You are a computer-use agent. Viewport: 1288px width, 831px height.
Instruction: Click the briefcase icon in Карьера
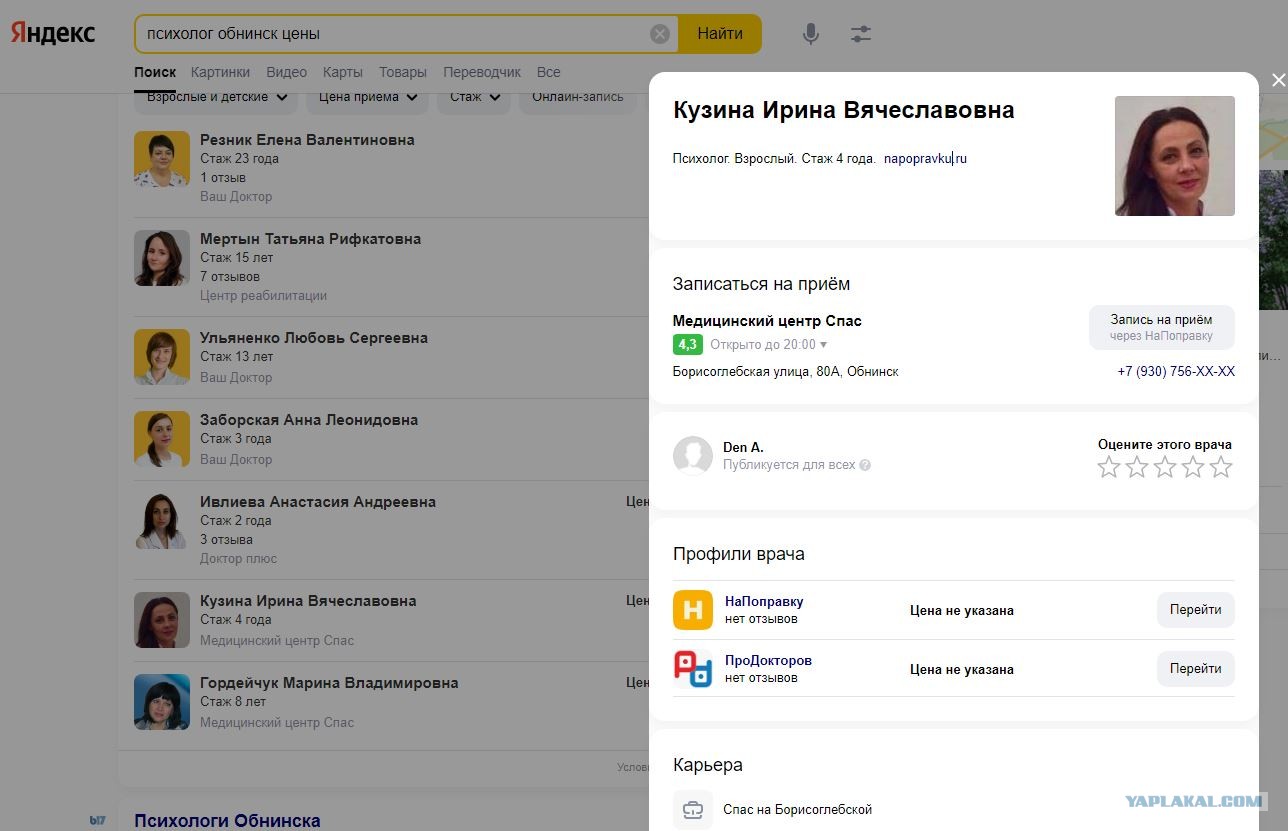coord(693,810)
